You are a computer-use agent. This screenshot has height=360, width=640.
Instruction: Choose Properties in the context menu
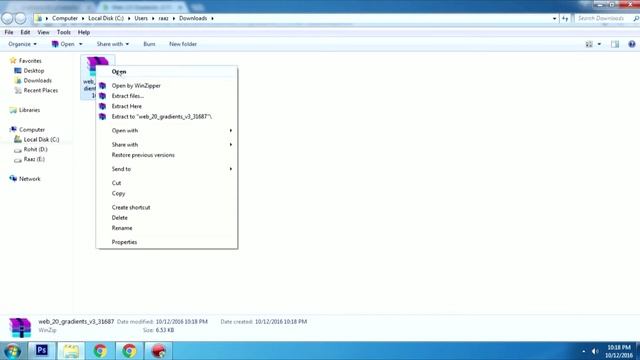(x=167, y=242)
